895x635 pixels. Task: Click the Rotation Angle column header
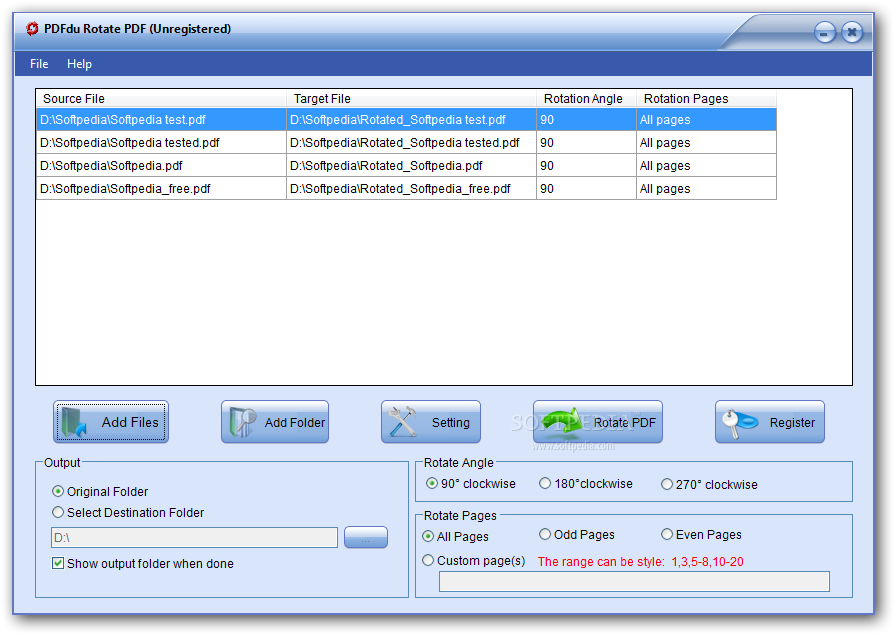coord(587,99)
